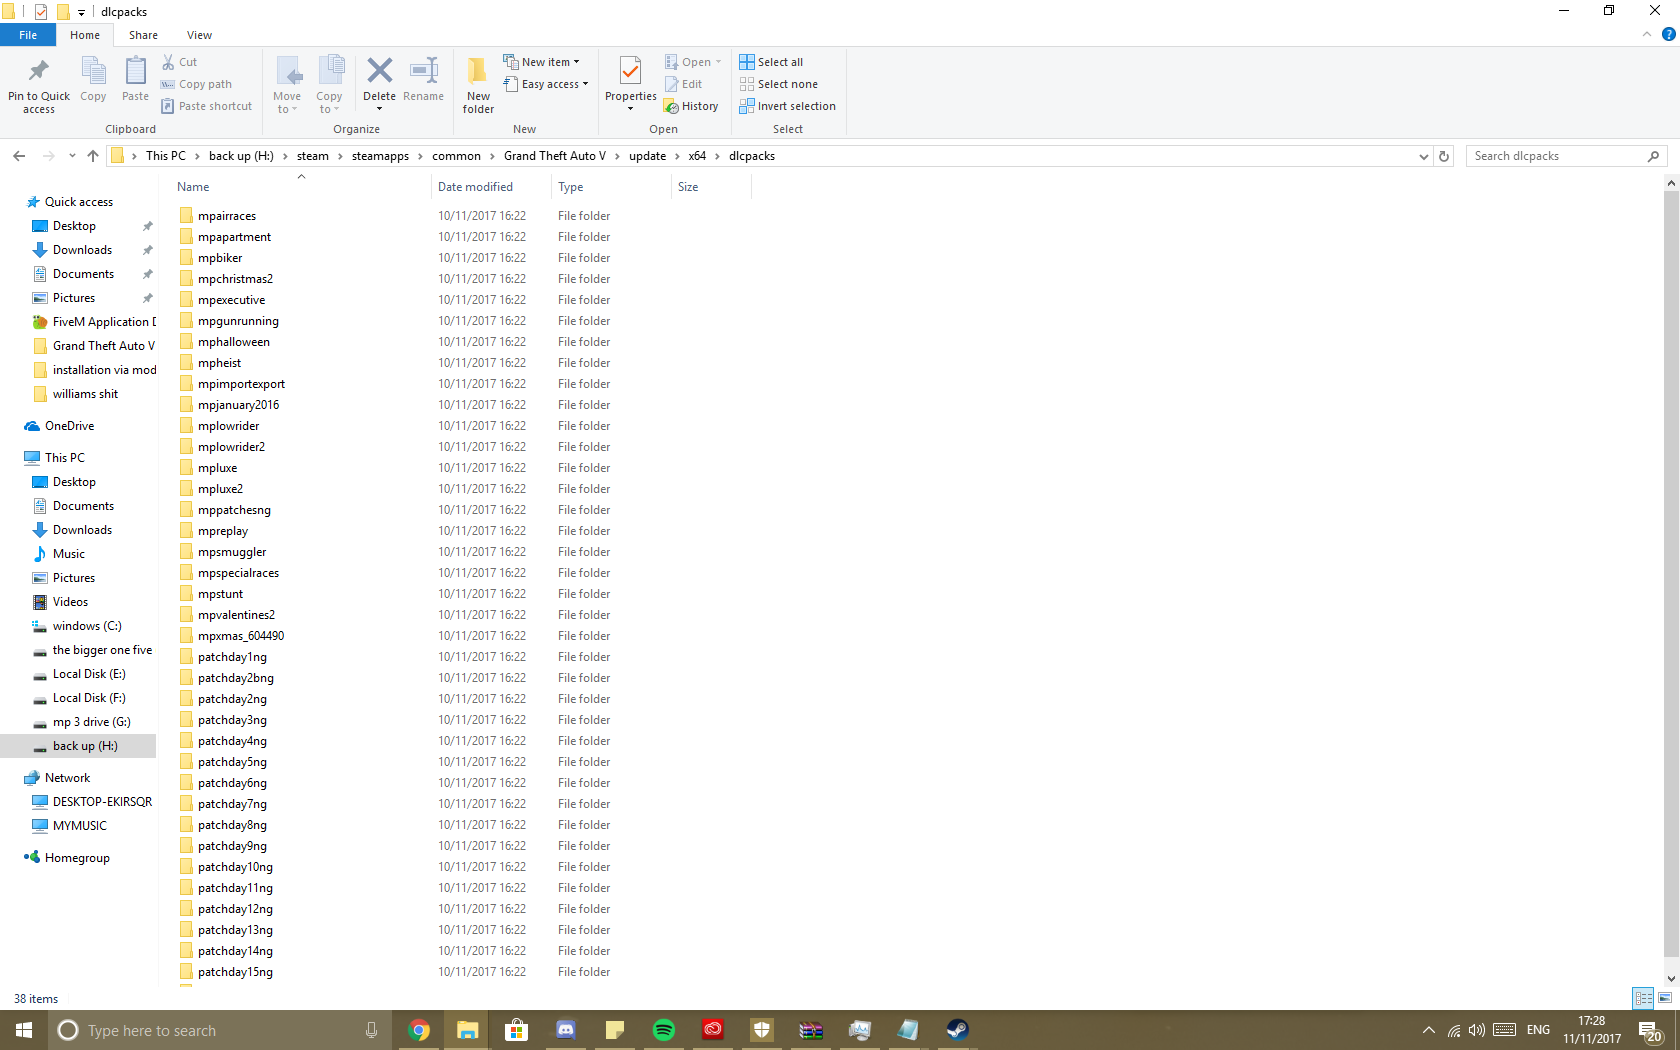
Task: Switch to details view button
Action: pyautogui.click(x=1644, y=998)
